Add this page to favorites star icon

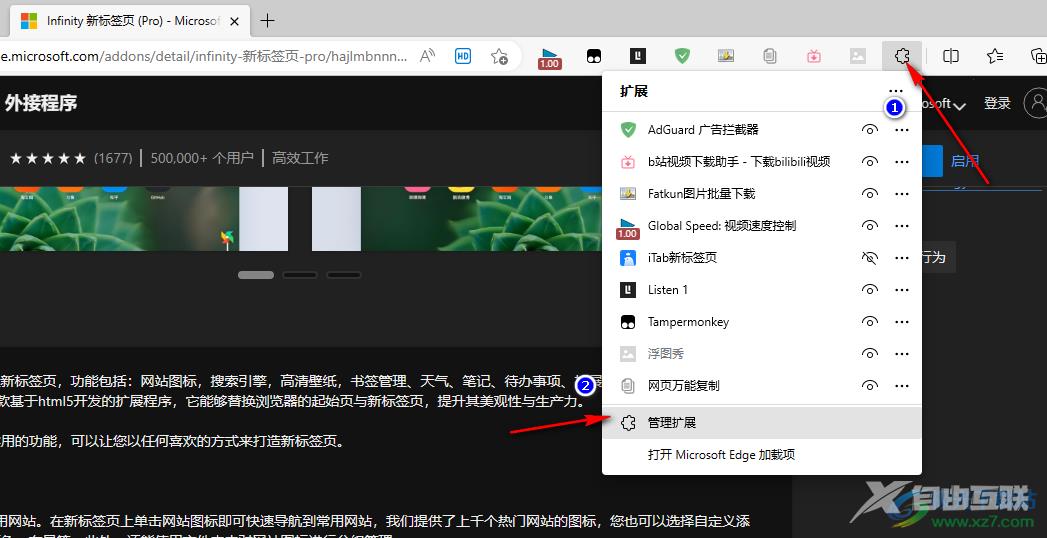499,56
